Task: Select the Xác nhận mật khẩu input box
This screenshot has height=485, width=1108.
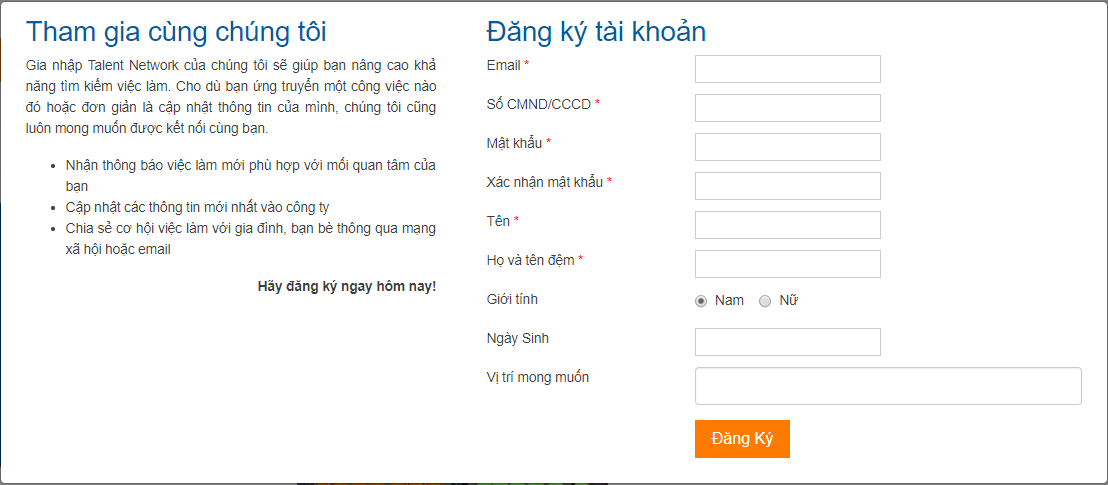Action: [x=788, y=186]
